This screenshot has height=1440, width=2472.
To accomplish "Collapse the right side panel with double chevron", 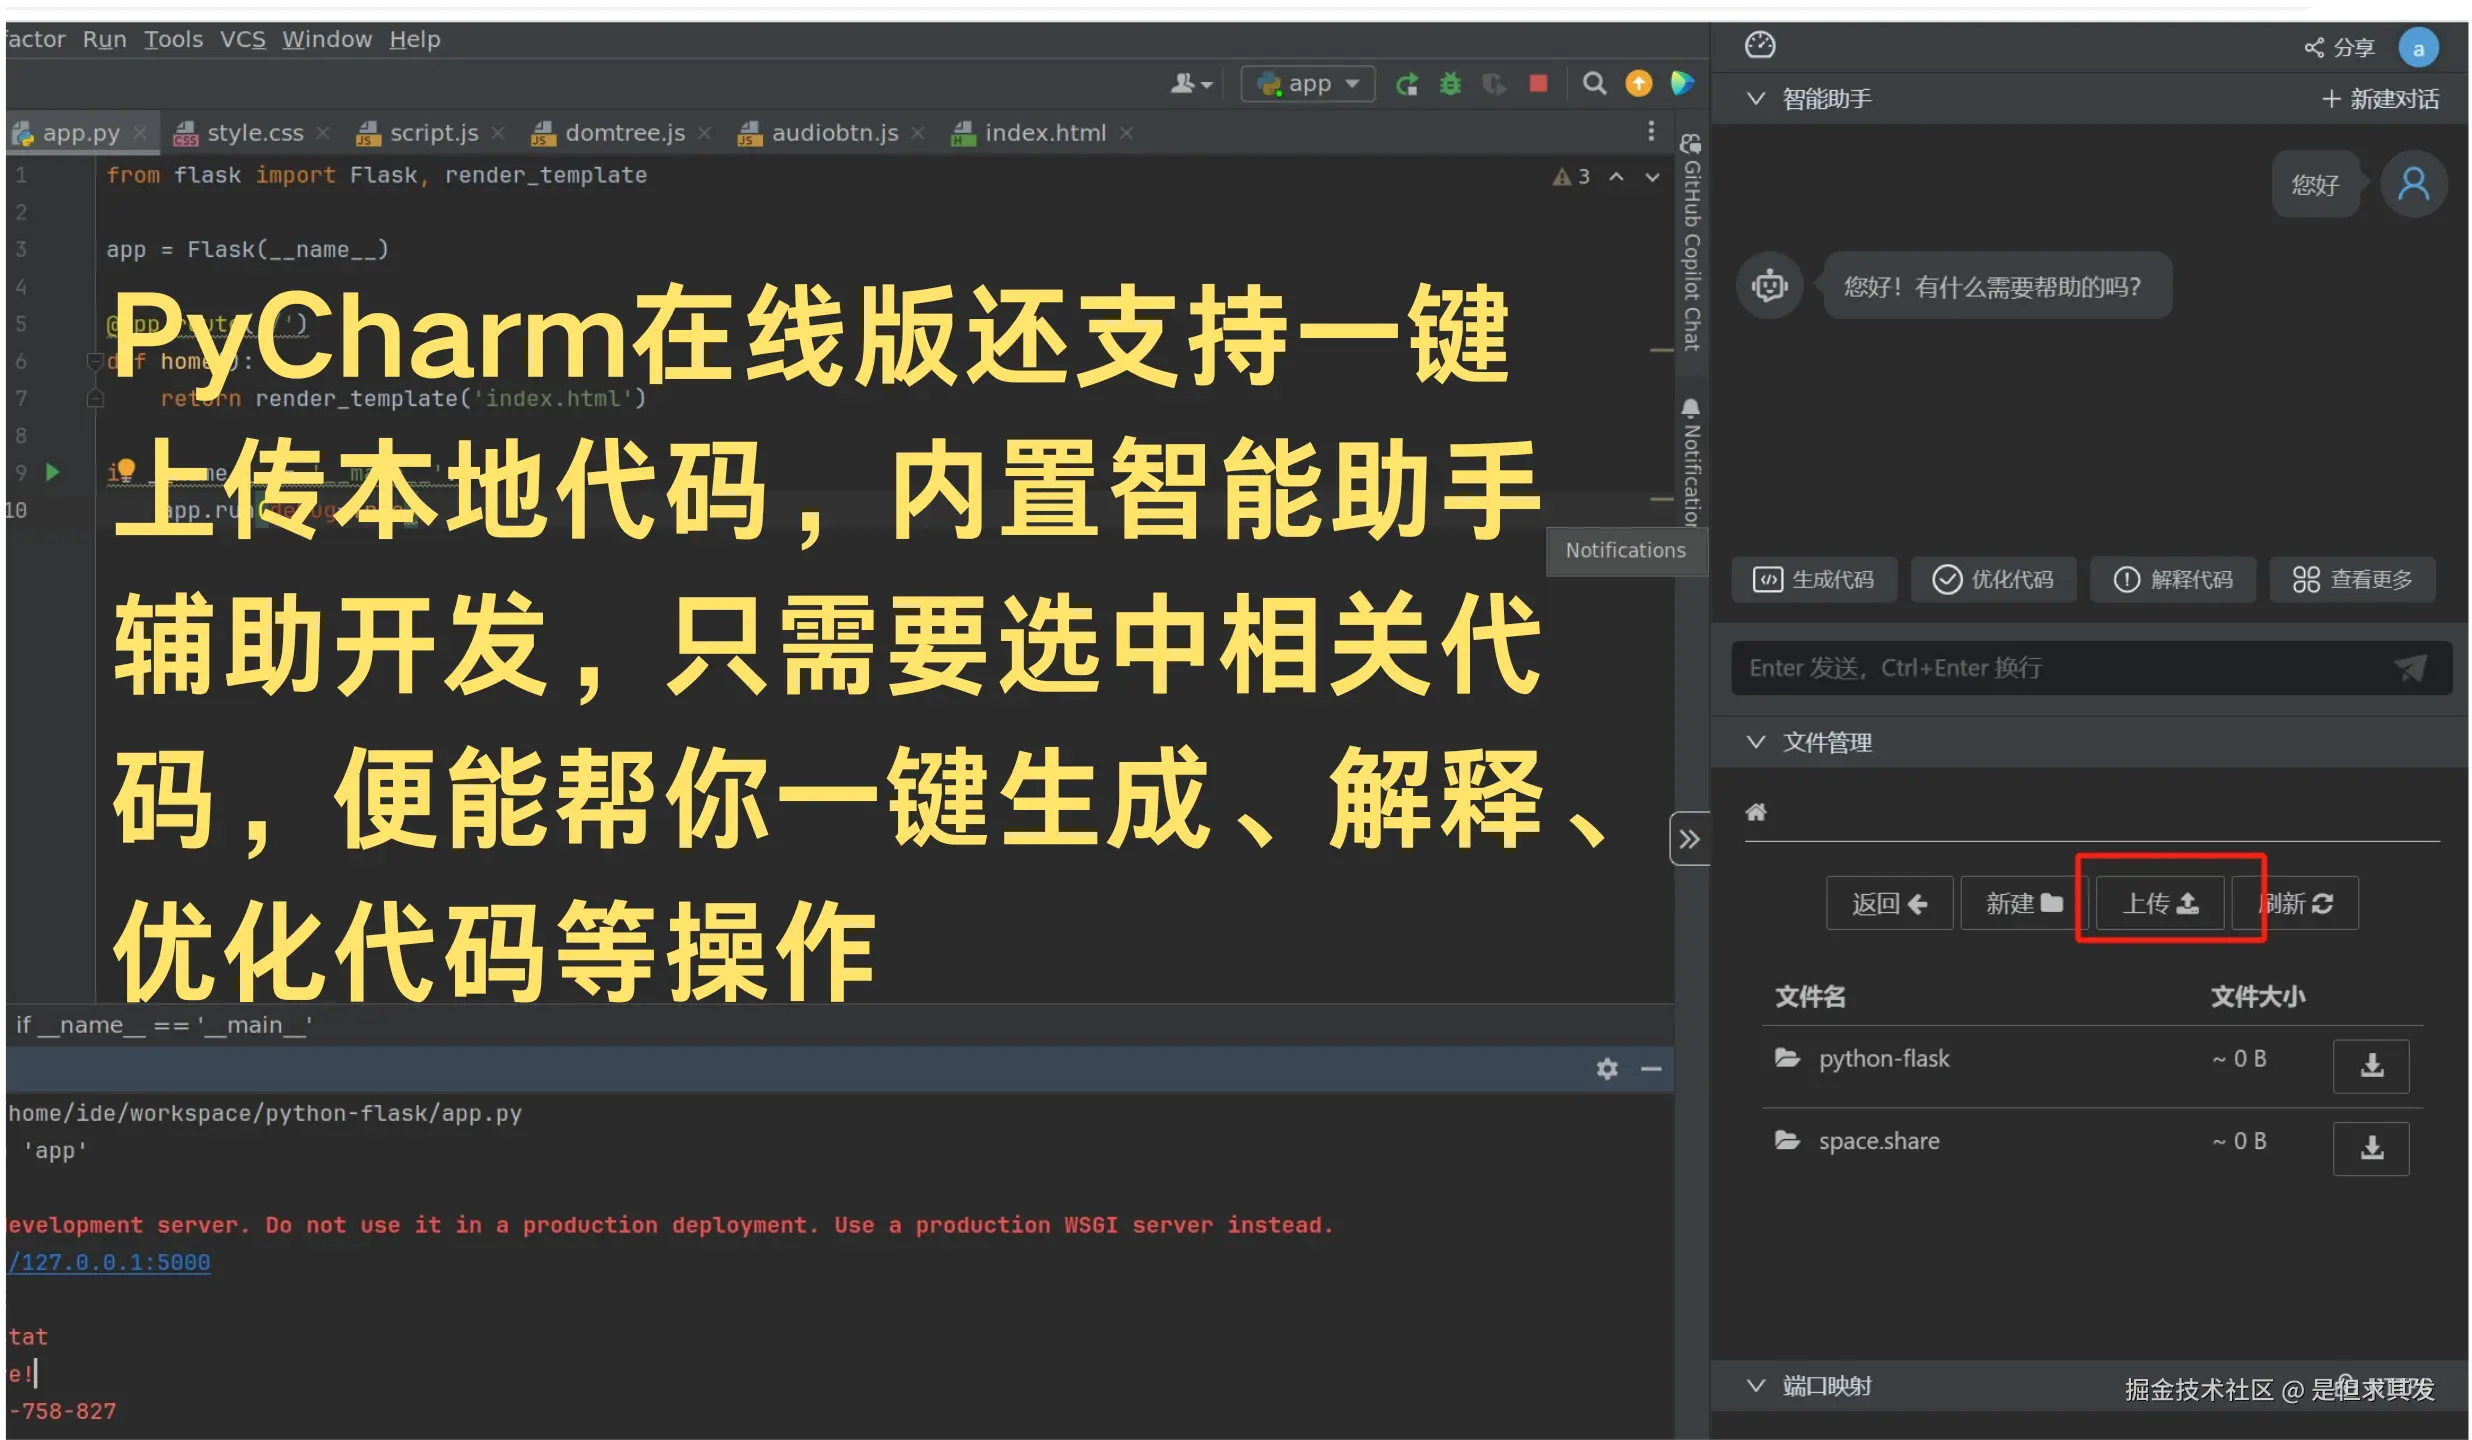I will (x=1690, y=838).
